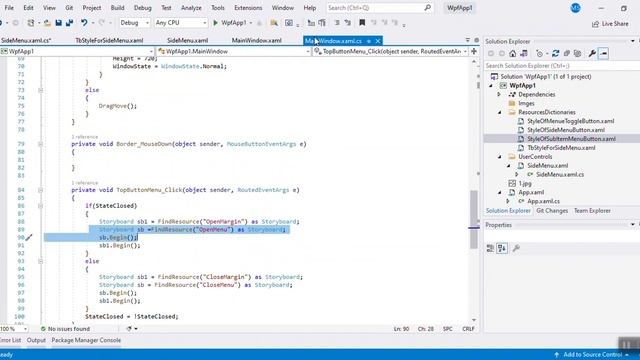Expand the Dependencies node

click(x=499, y=94)
